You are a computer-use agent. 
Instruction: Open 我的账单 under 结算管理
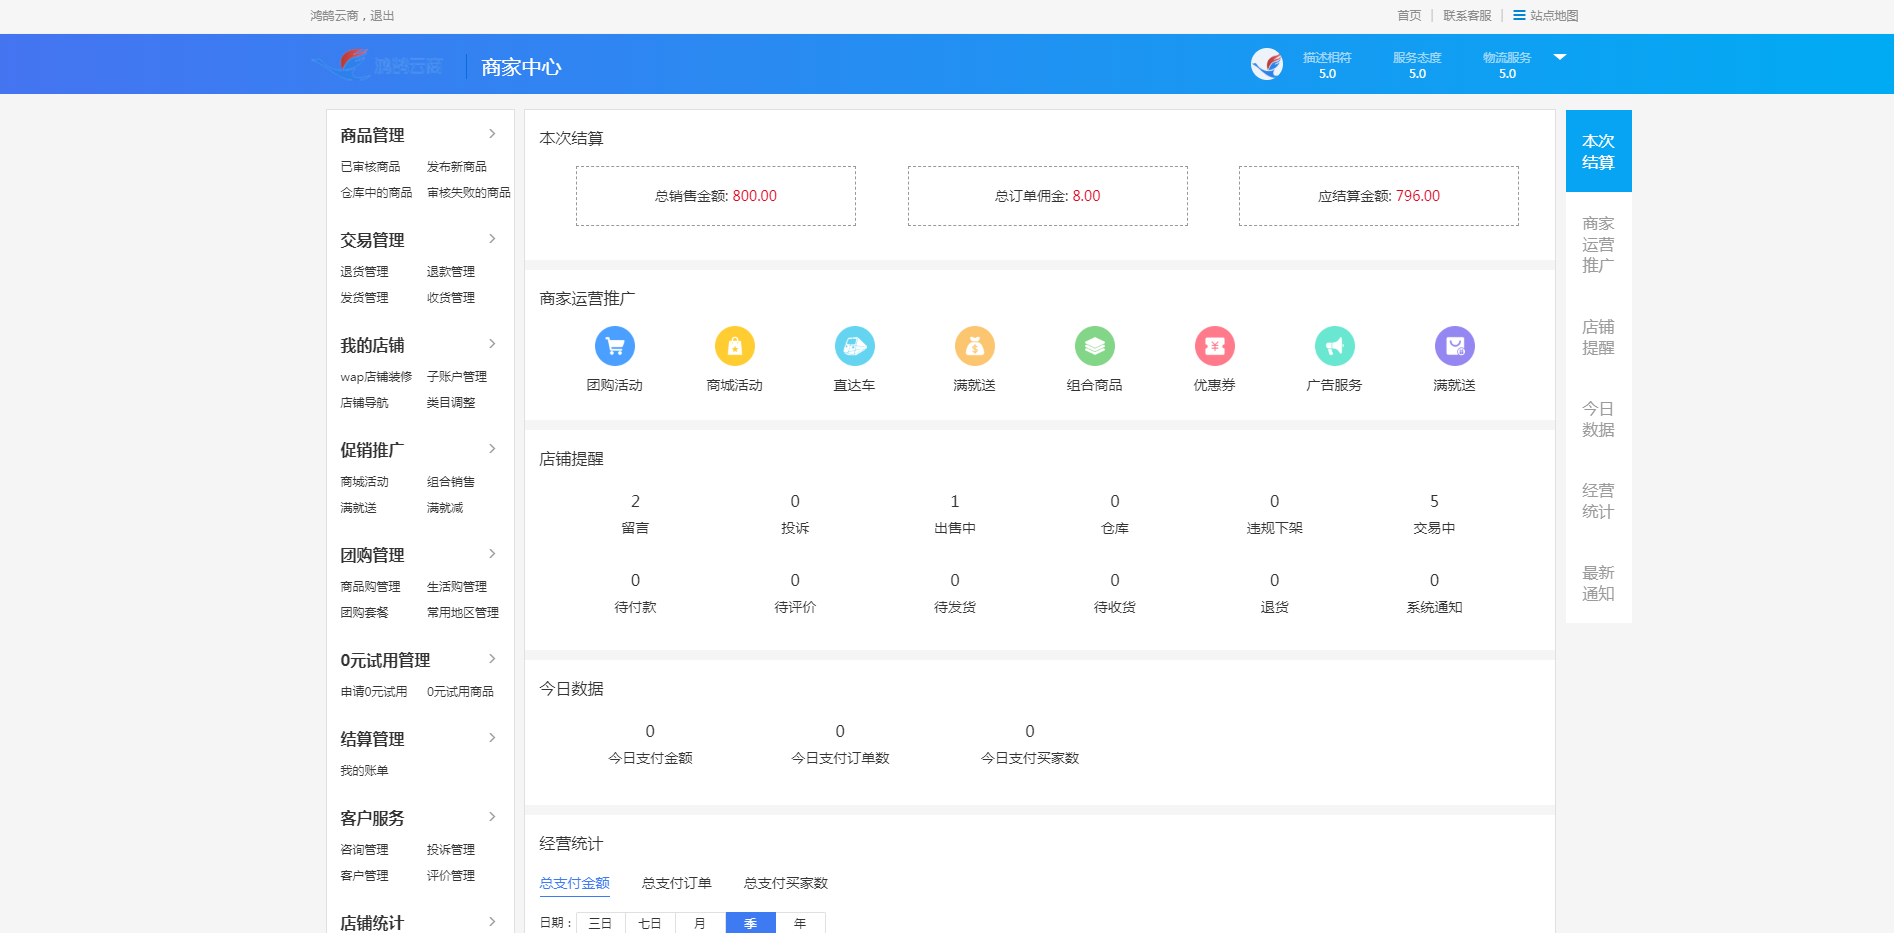364,769
